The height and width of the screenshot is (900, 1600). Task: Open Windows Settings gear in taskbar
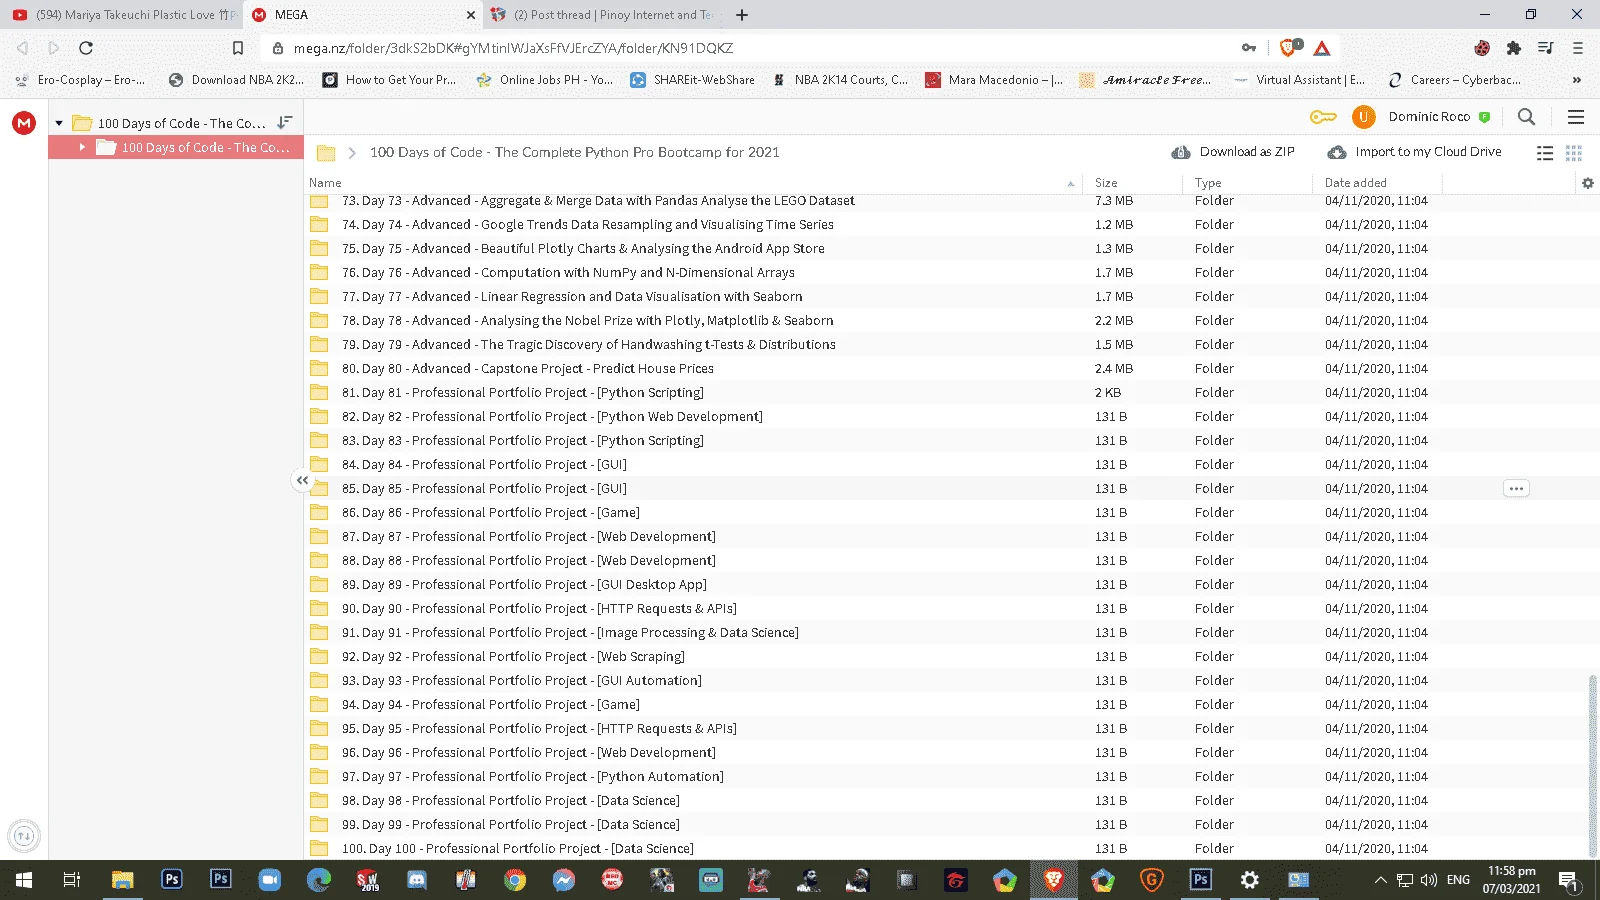pos(1250,880)
